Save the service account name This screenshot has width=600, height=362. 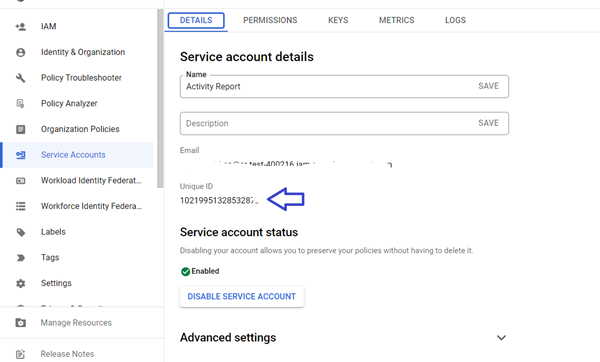point(488,86)
